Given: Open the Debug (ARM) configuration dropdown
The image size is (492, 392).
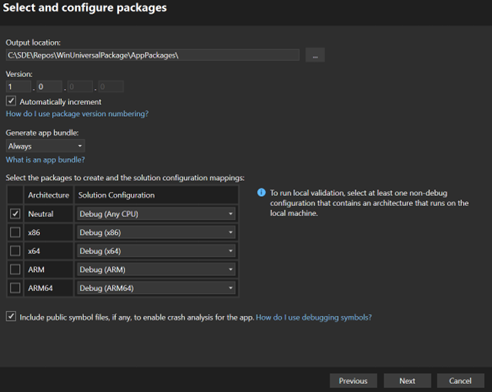Looking at the screenshot, I should coord(156,269).
